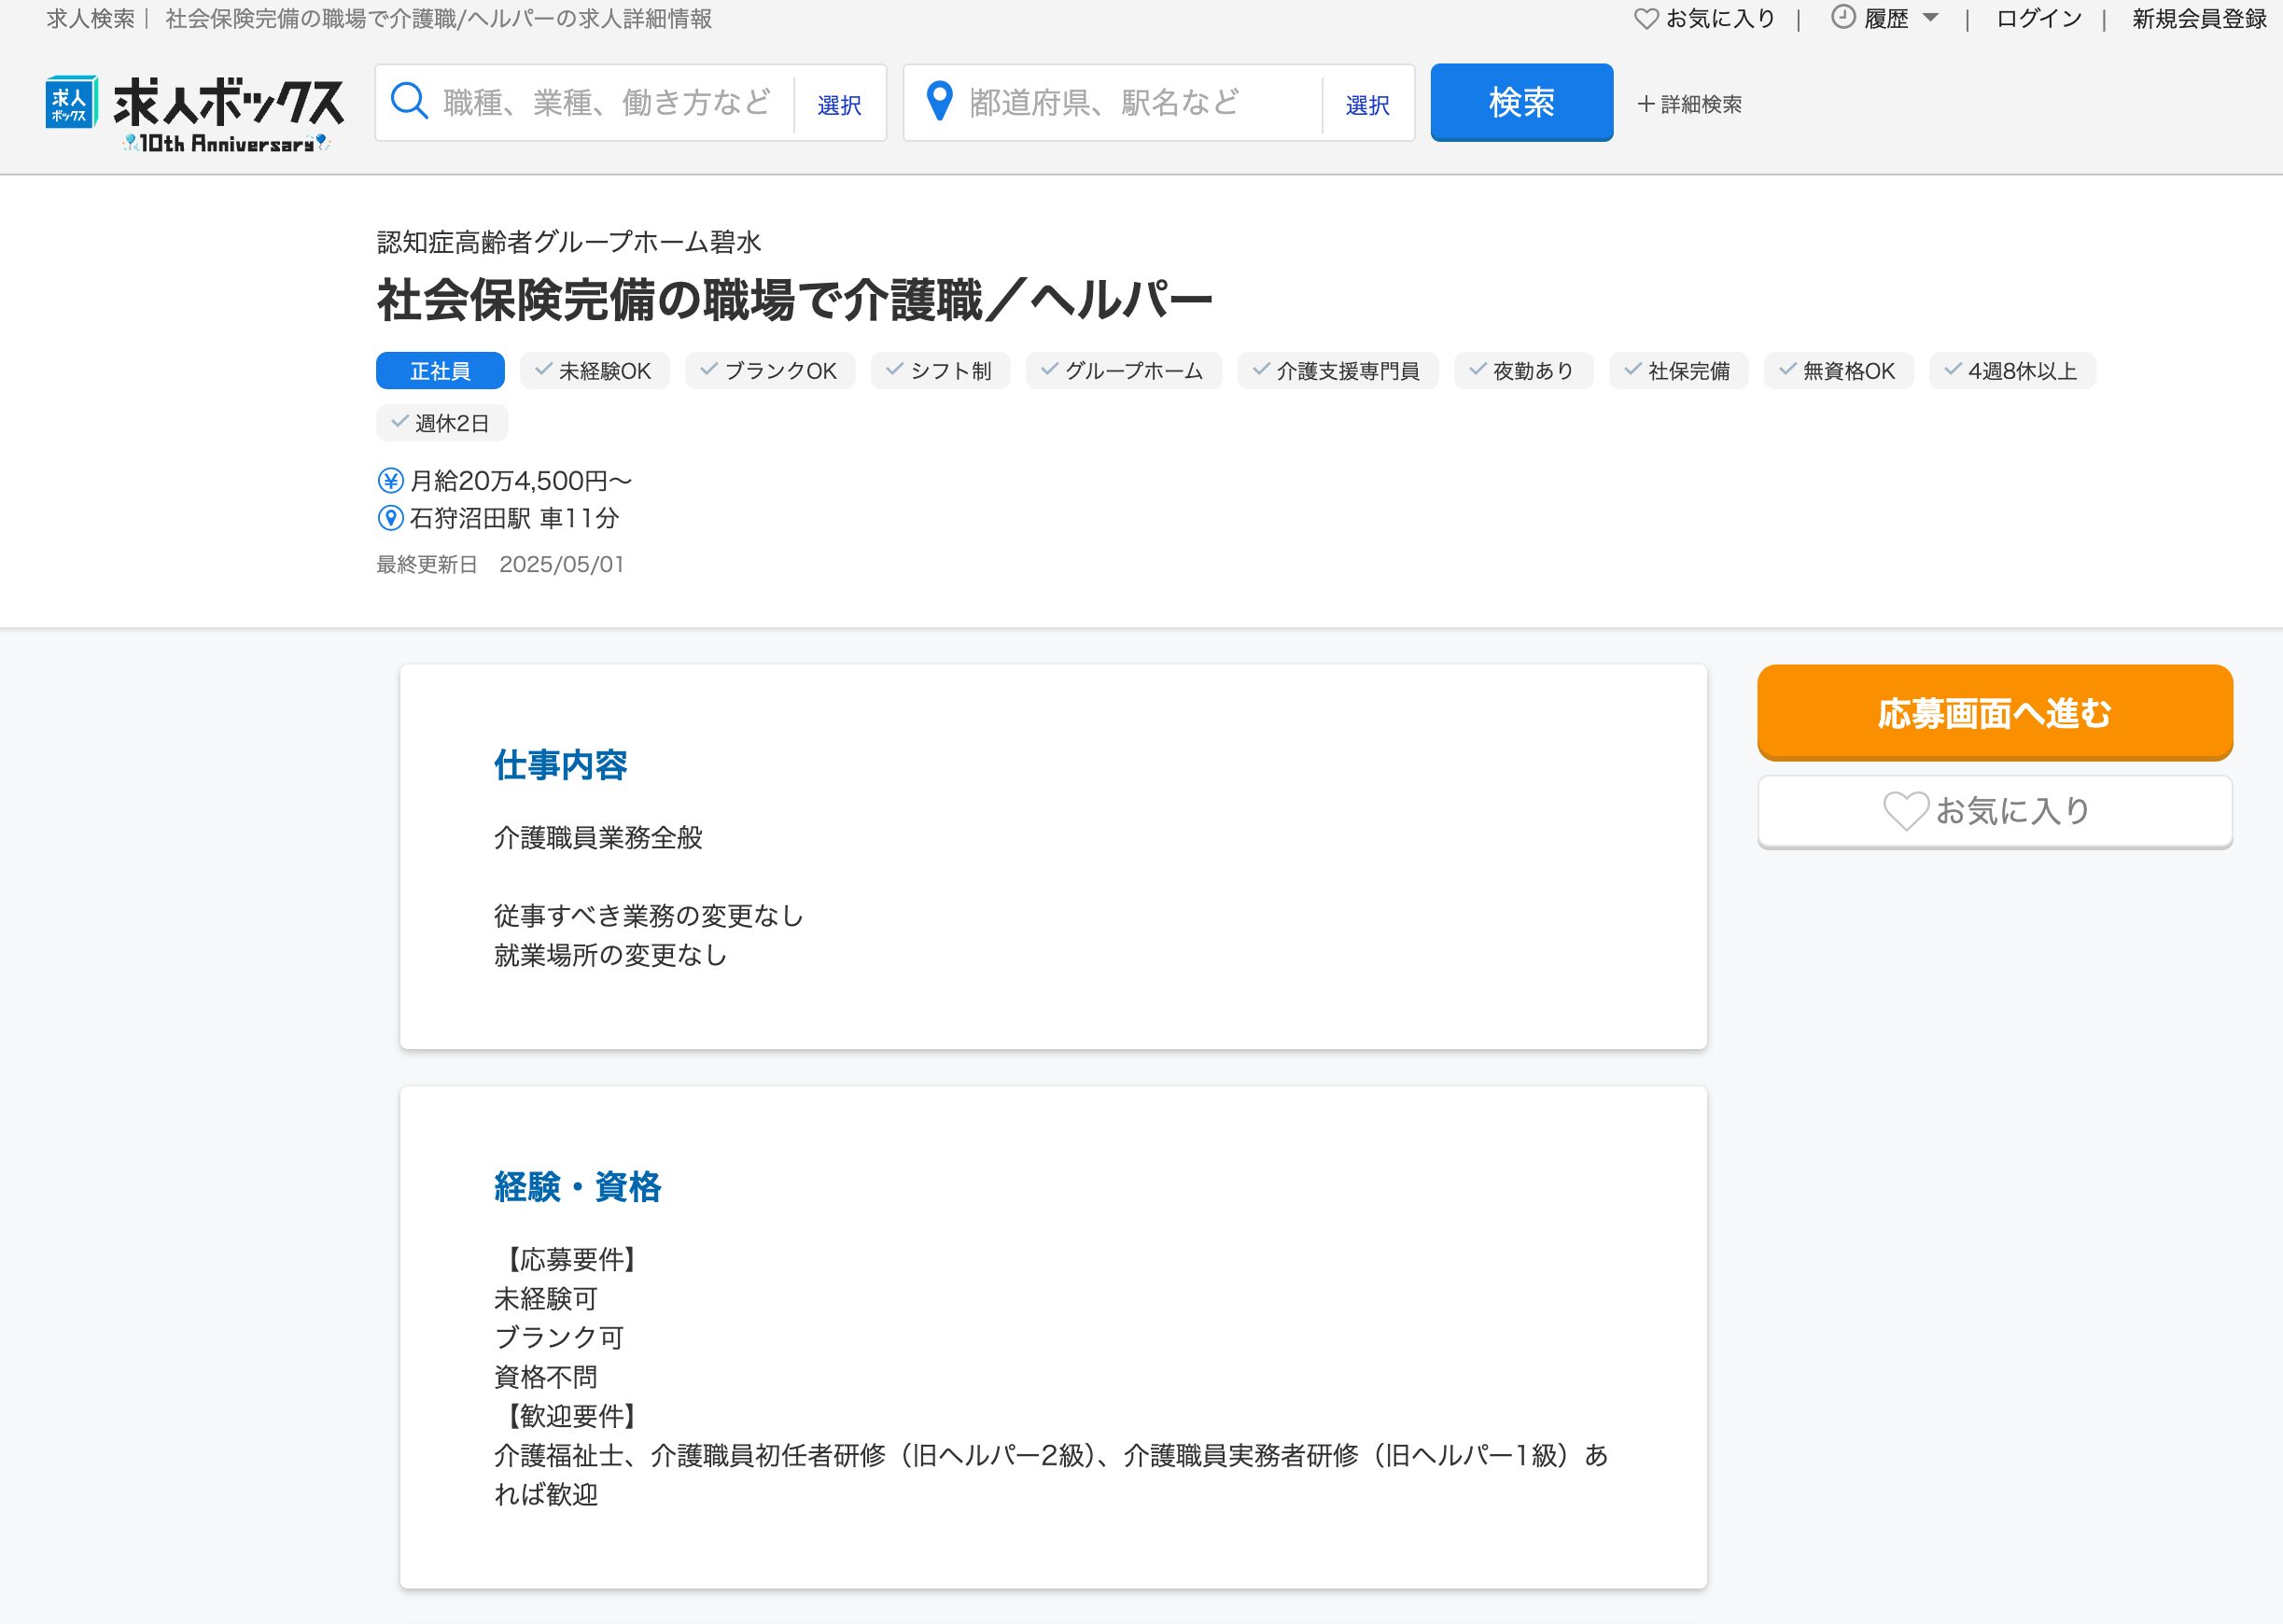Click the location pin icon in the area search field
Image resolution: width=2283 pixels, height=1624 pixels.
(x=941, y=101)
